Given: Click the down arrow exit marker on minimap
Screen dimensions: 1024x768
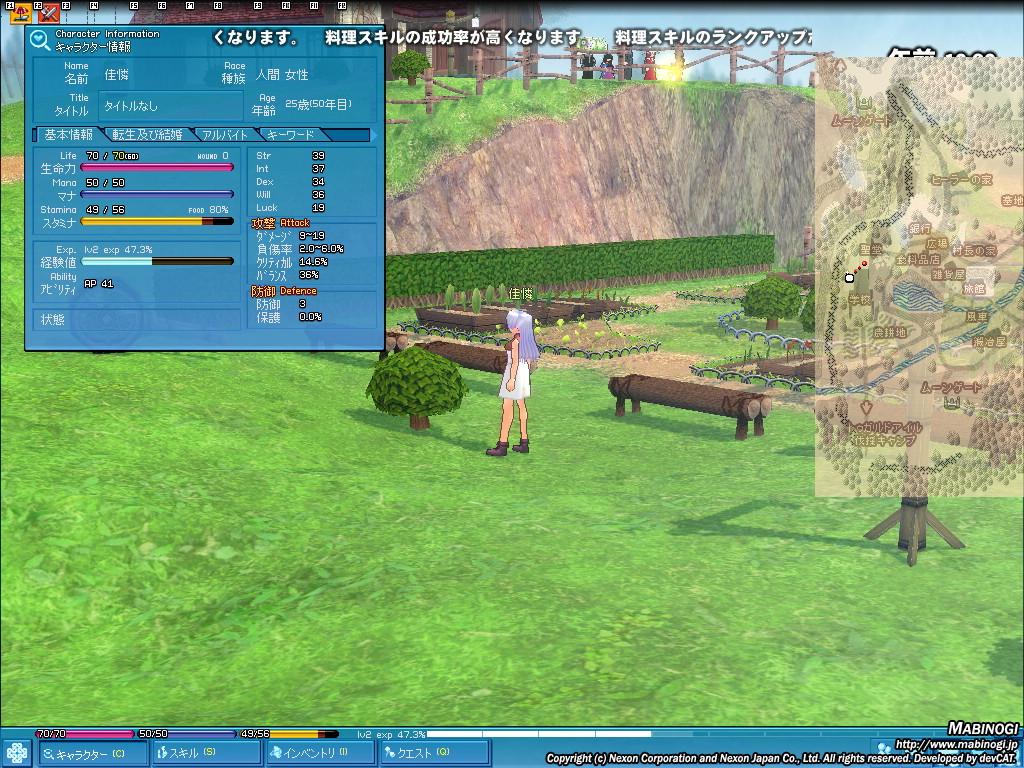Looking at the screenshot, I should click(x=865, y=409).
